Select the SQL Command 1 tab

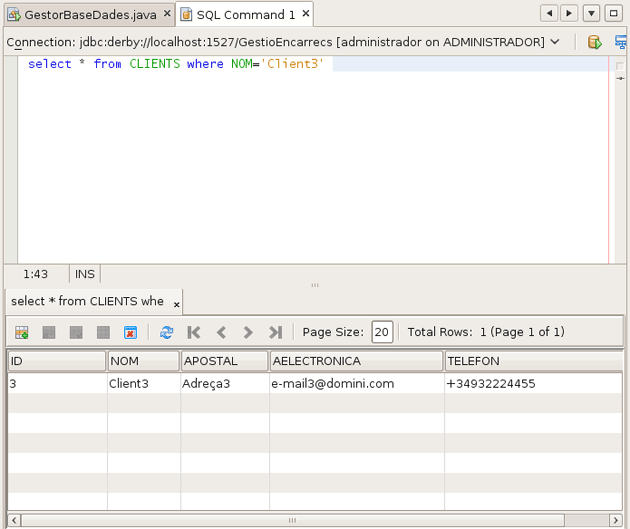(245, 15)
